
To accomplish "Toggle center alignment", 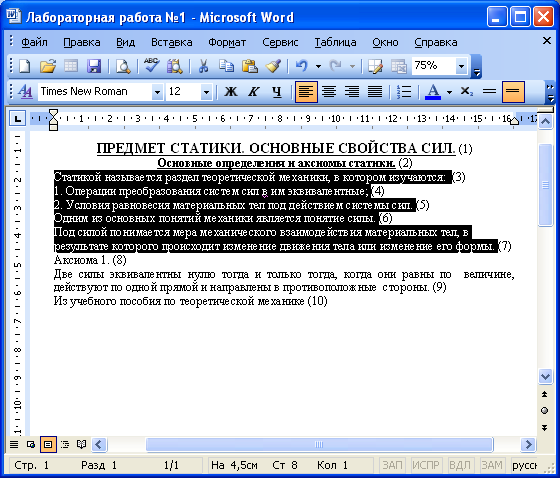I will point(329,92).
